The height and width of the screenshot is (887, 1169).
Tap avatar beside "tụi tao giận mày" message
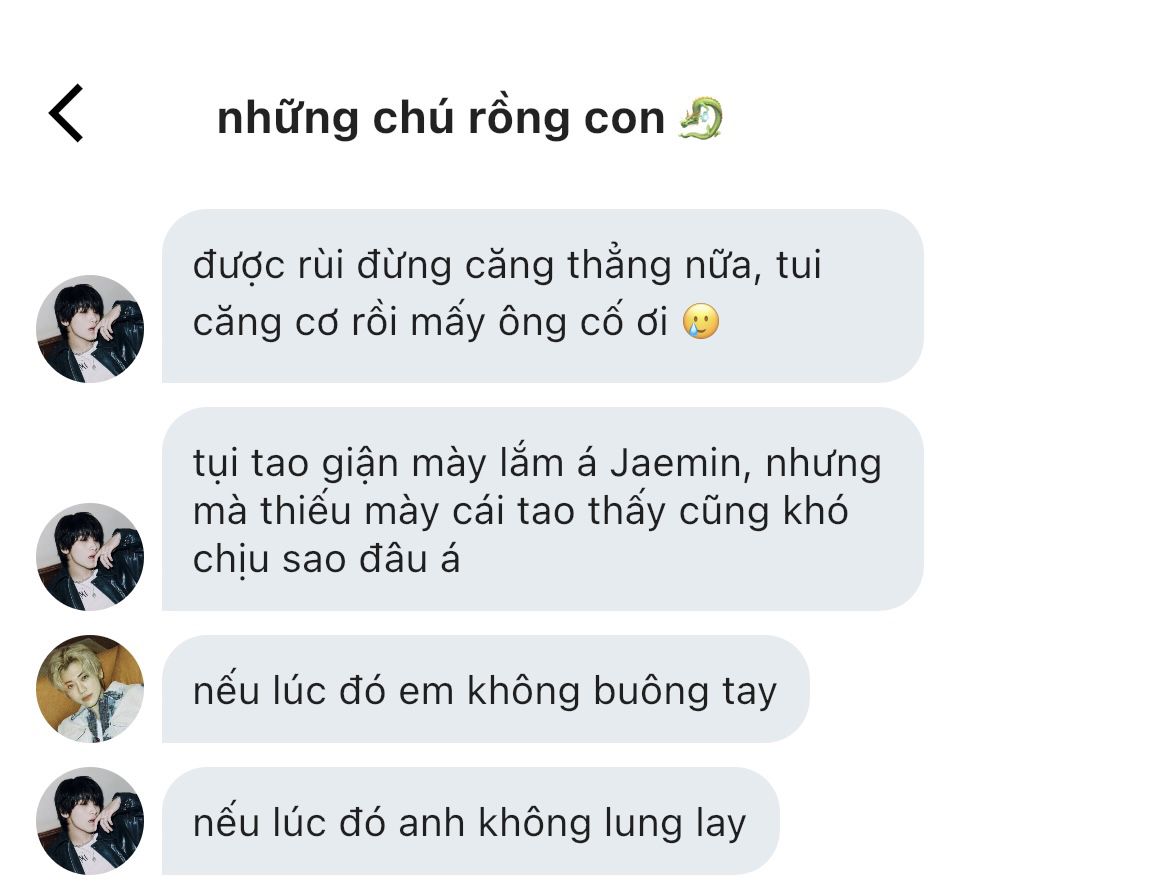pos(90,557)
